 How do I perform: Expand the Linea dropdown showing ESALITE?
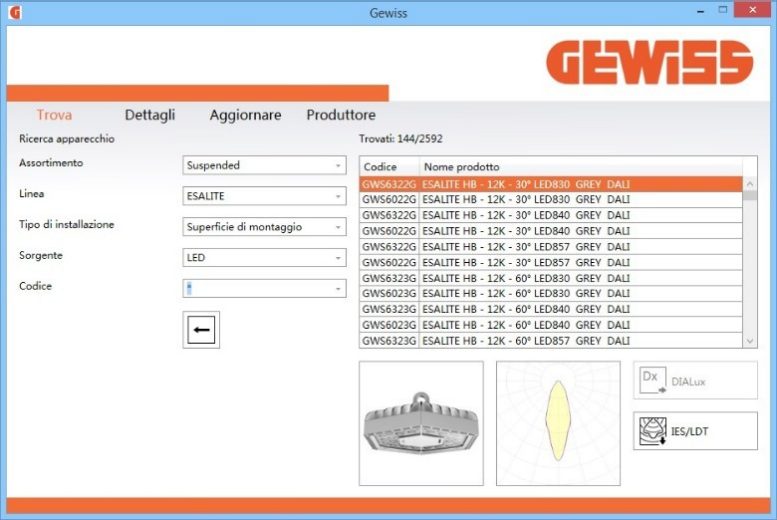click(264, 196)
